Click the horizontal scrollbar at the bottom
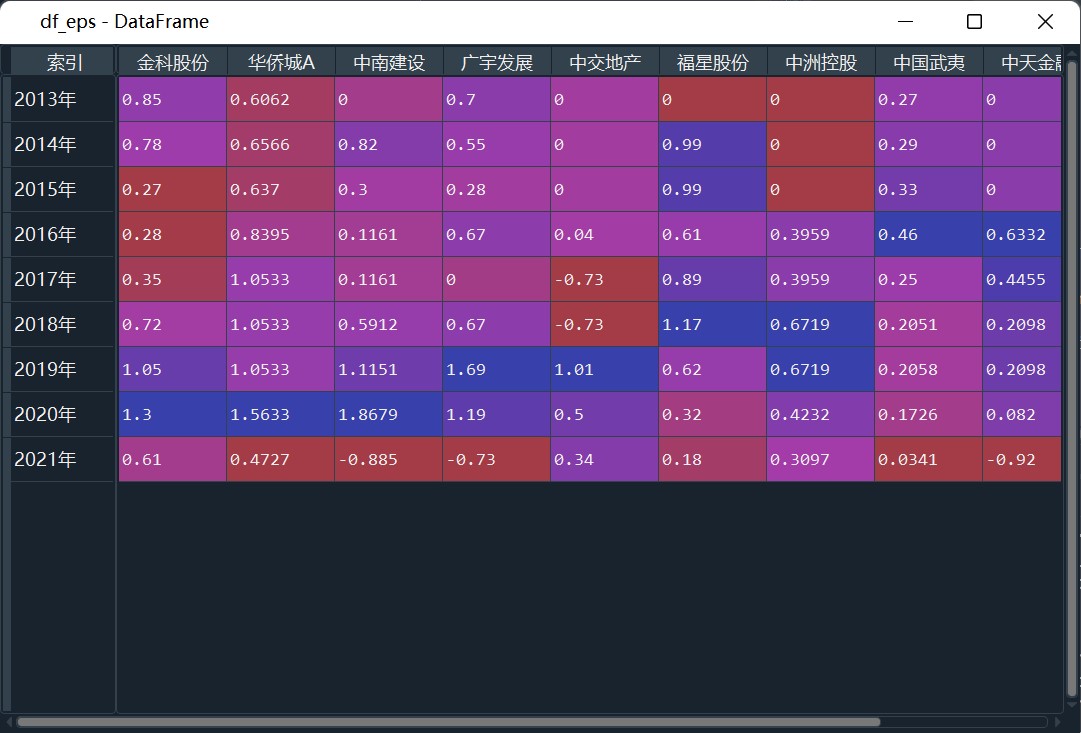1081x733 pixels. tap(448, 721)
